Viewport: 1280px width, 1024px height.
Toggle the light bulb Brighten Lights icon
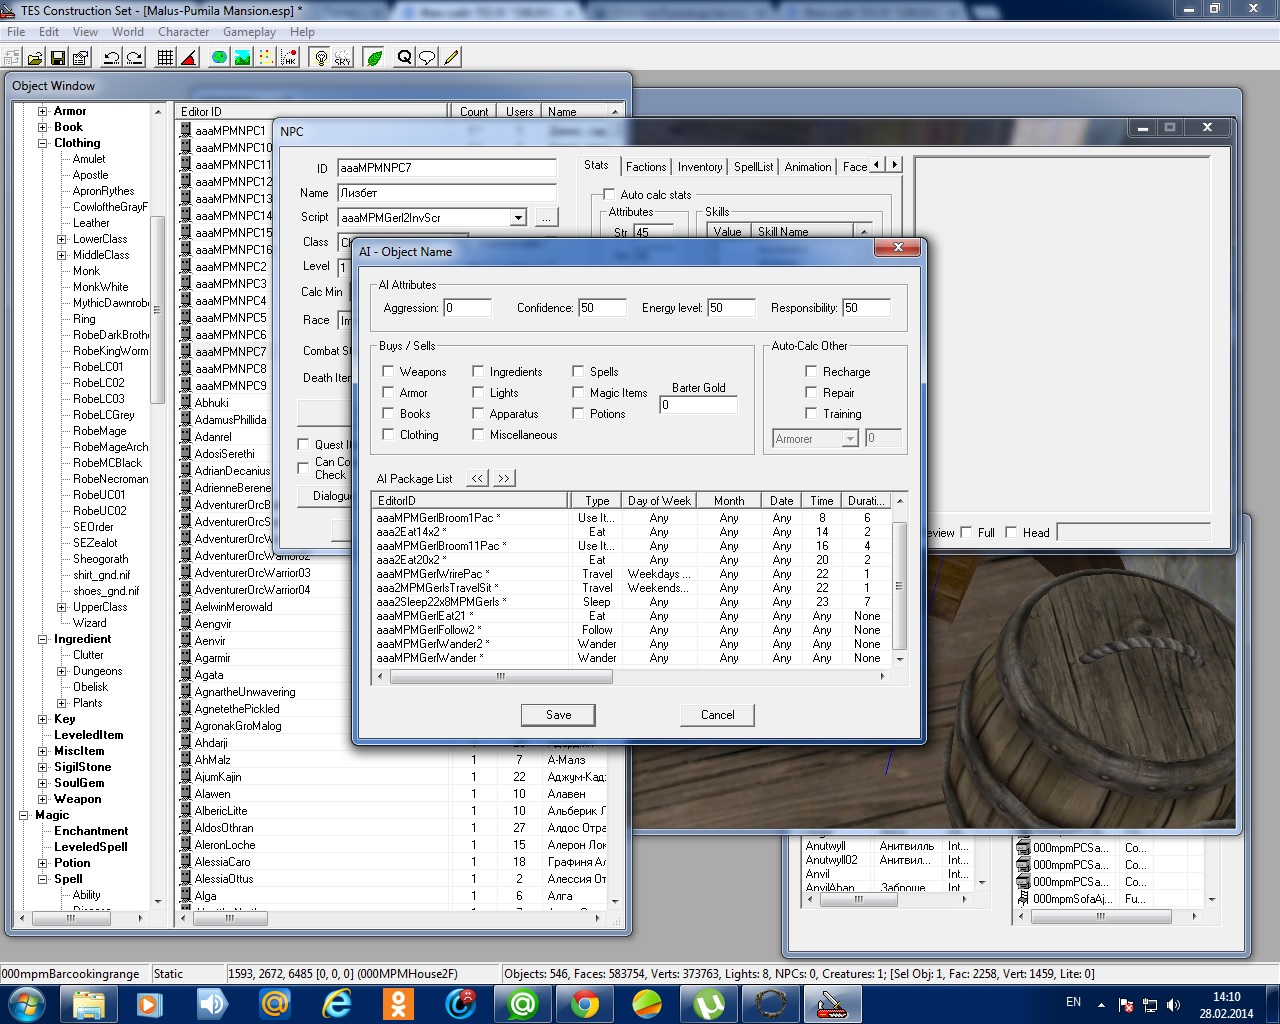point(320,58)
